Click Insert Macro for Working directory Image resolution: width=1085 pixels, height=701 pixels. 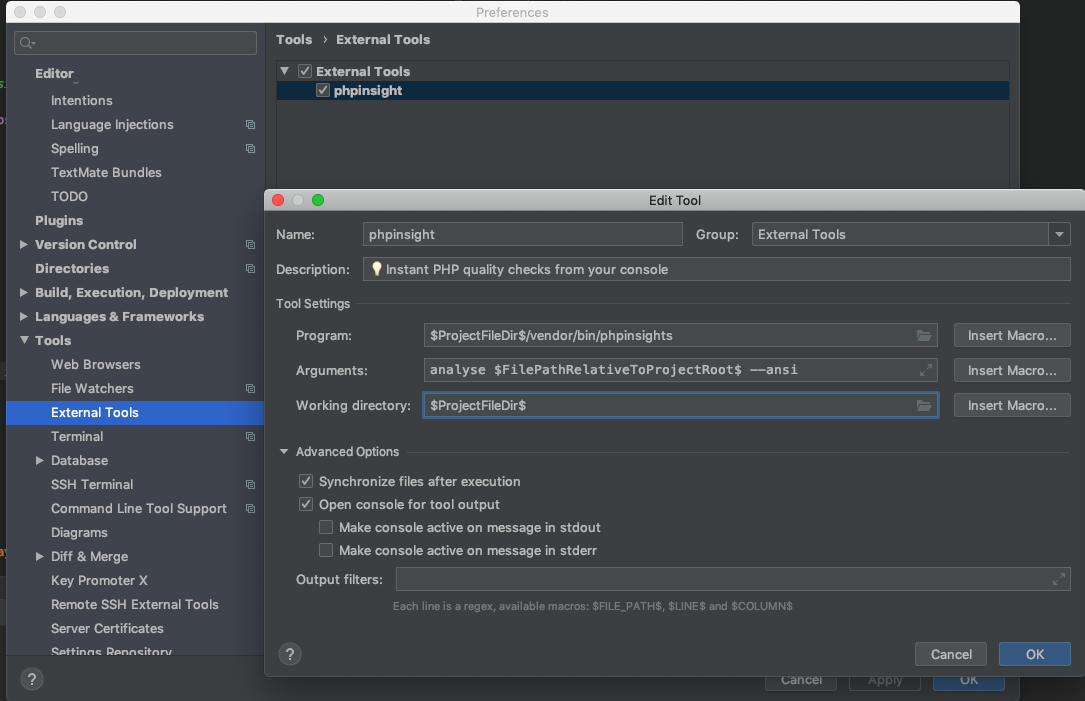tap(1012, 406)
